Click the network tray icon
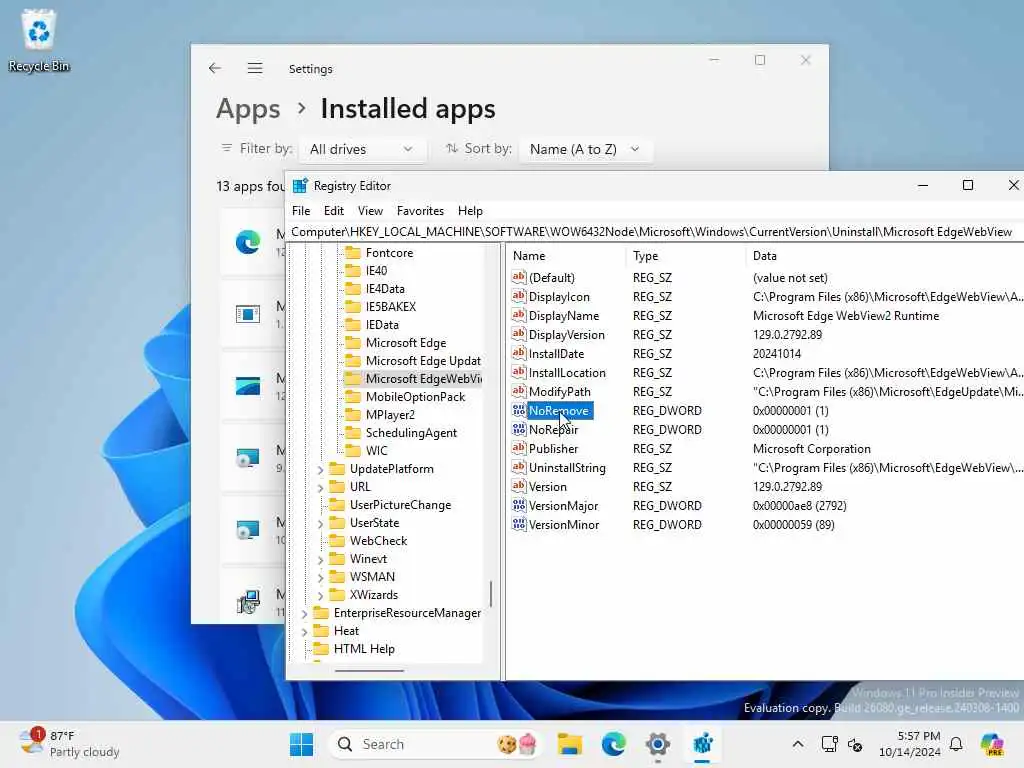This screenshot has height=768, width=1024. [829, 744]
